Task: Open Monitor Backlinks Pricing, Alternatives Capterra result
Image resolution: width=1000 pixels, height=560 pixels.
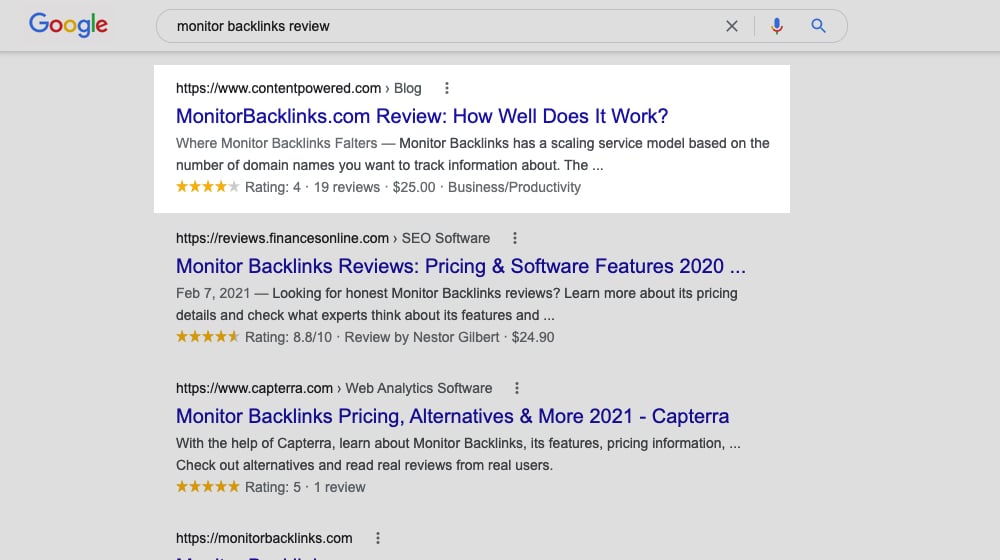Action: tap(452, 416)
